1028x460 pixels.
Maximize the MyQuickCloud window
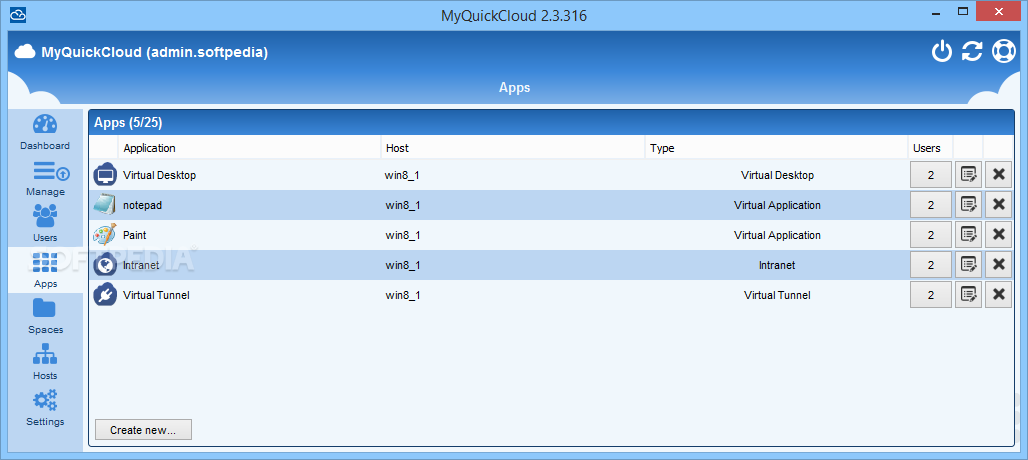[963, 11]
